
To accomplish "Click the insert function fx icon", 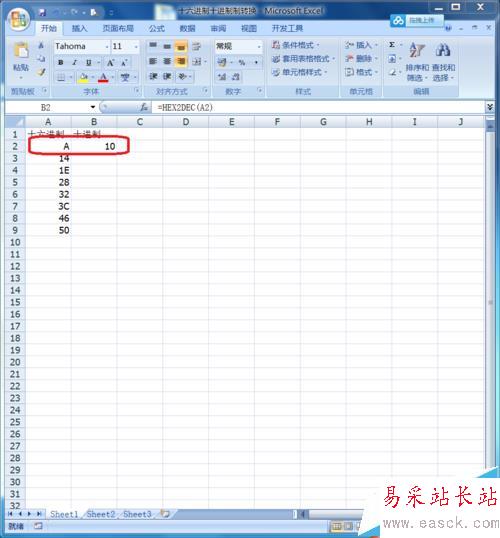I will (x=144, y=107).
